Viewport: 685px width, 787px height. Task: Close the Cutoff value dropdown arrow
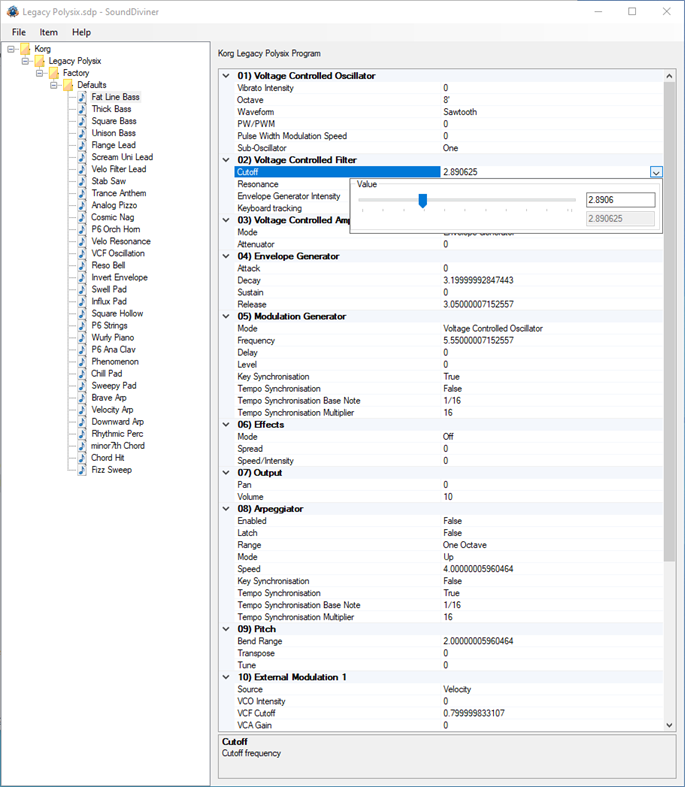[x=656, y=172]
